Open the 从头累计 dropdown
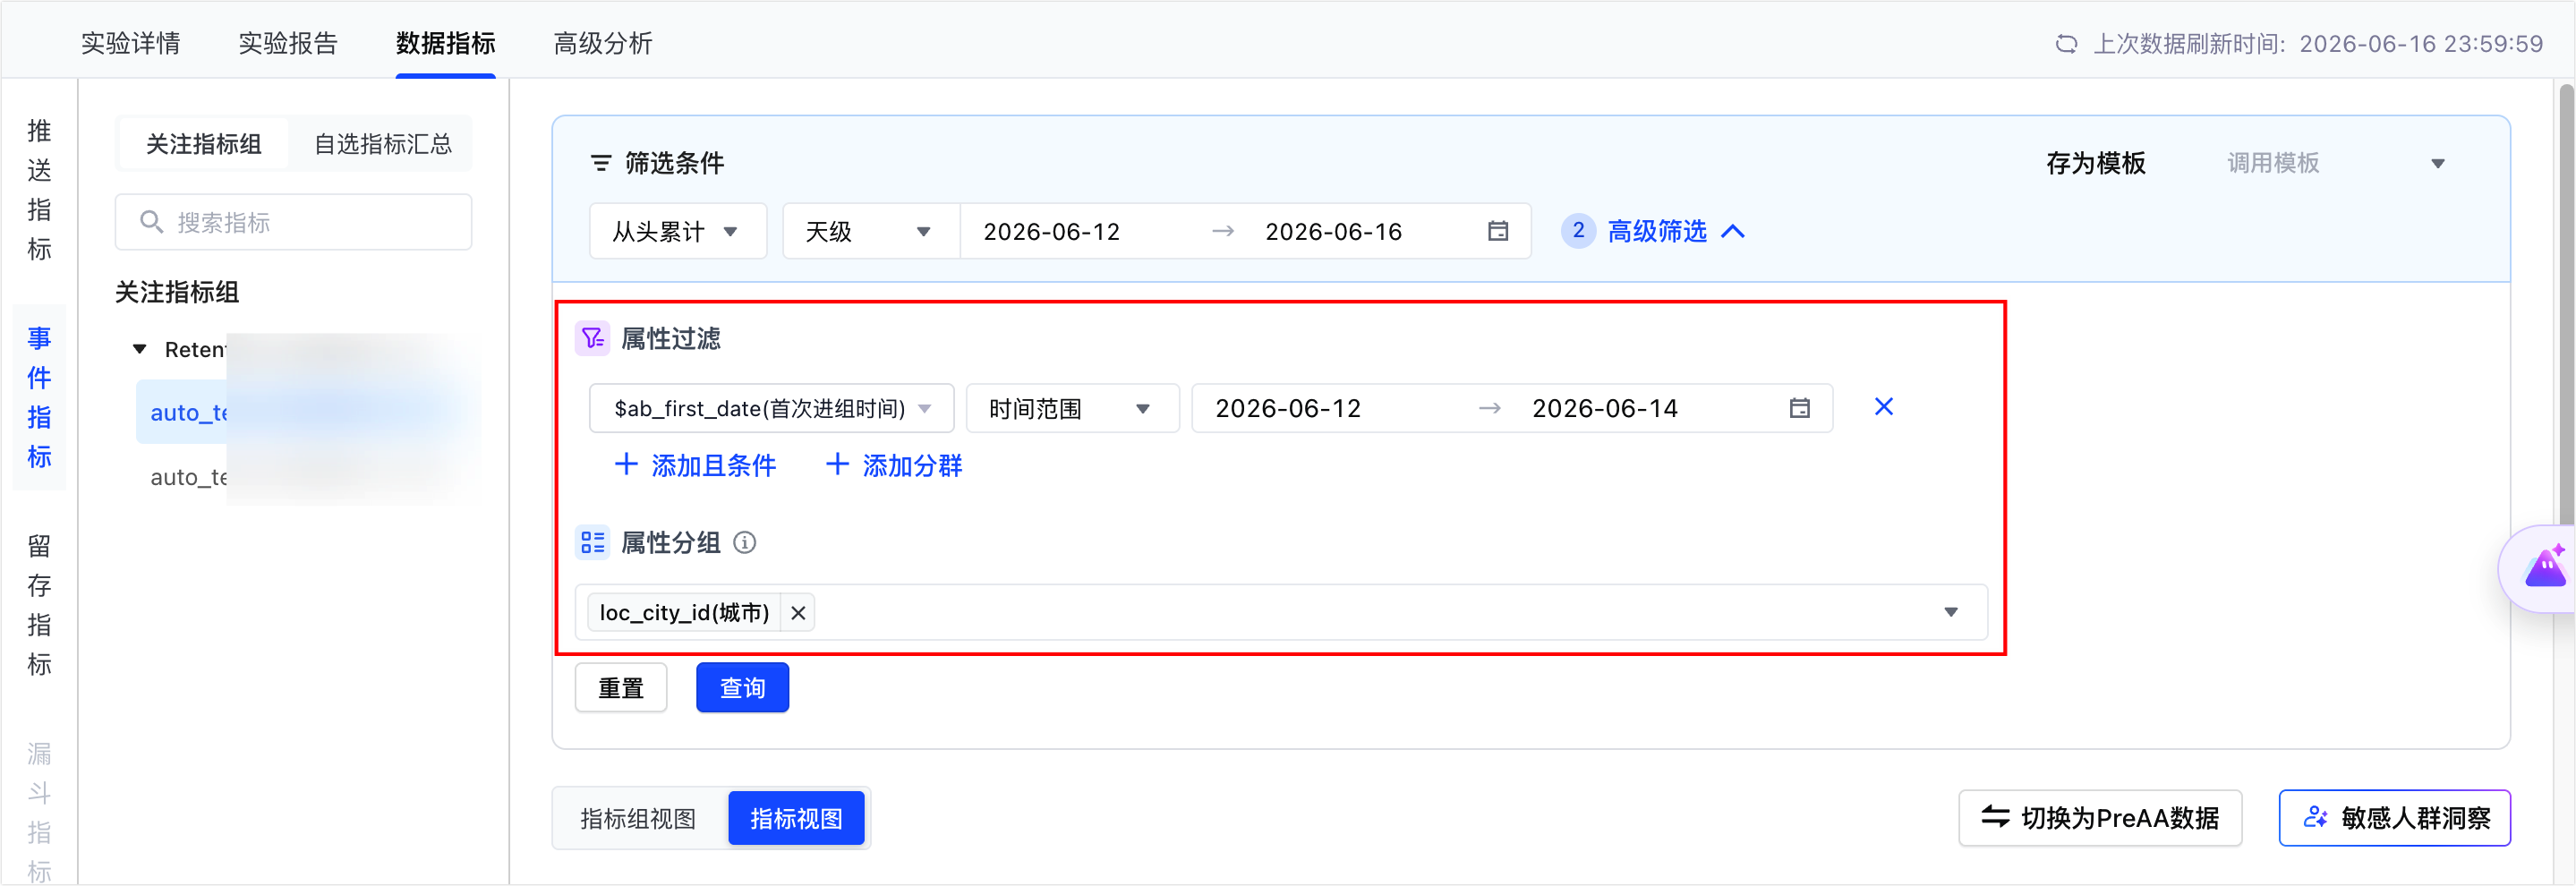Viewport: 2576px width, 886px height. click(678, 232)
